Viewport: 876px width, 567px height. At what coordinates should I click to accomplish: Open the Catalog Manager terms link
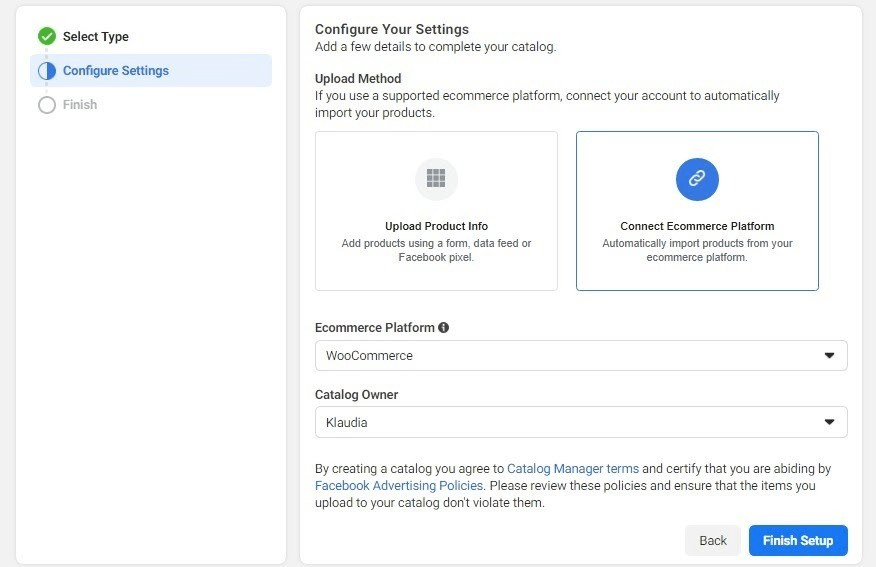(573, 469)
